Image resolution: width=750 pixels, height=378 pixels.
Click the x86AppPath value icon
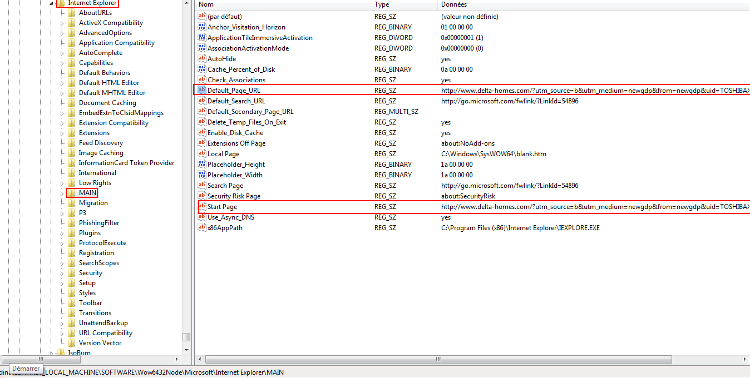pos(201,228)
